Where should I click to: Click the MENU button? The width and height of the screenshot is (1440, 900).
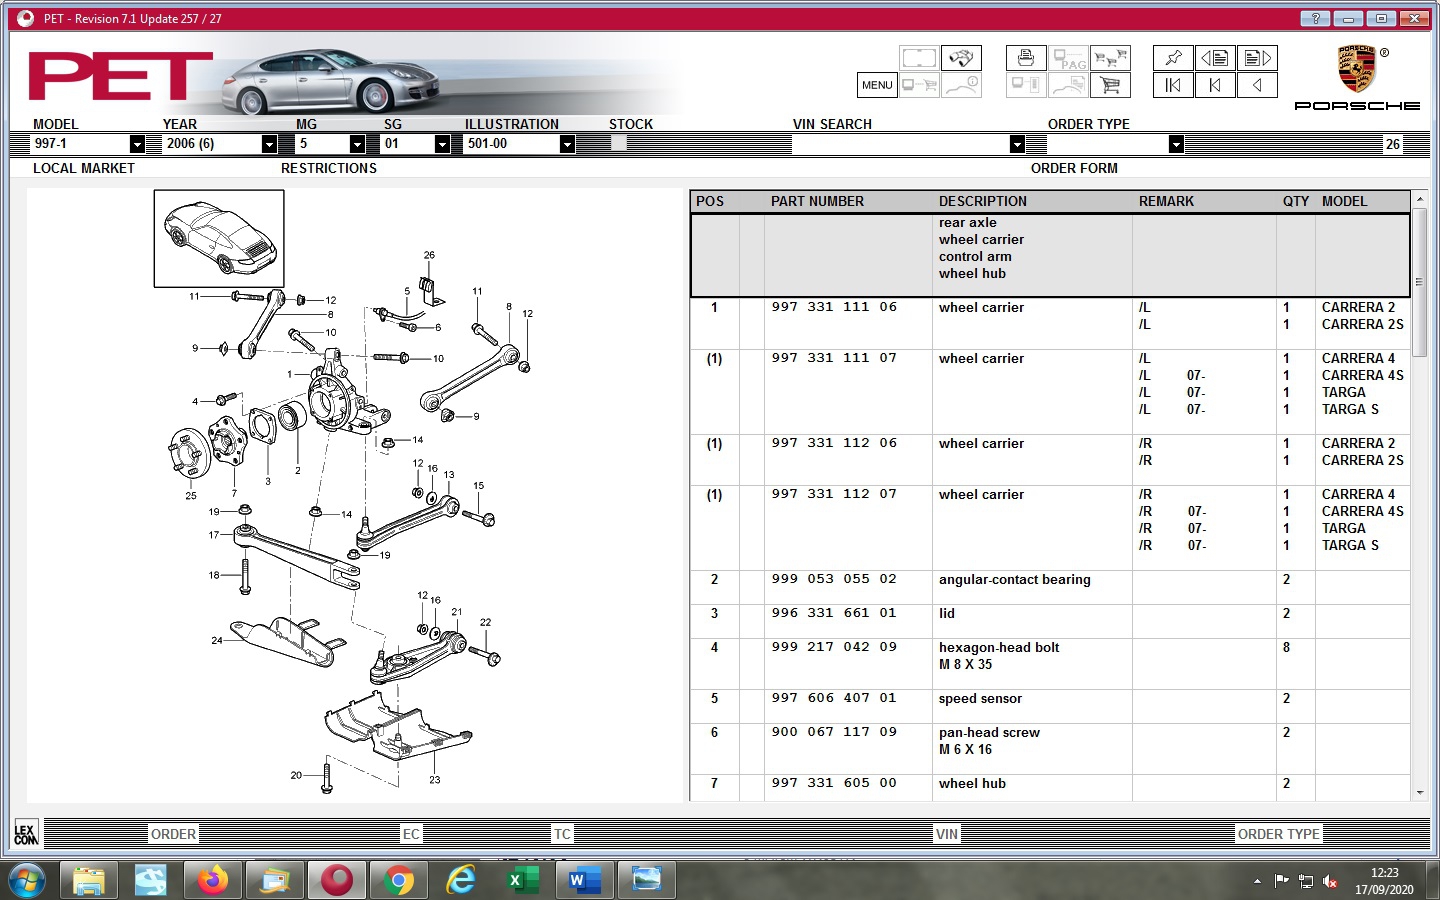(x=877, y=84)
